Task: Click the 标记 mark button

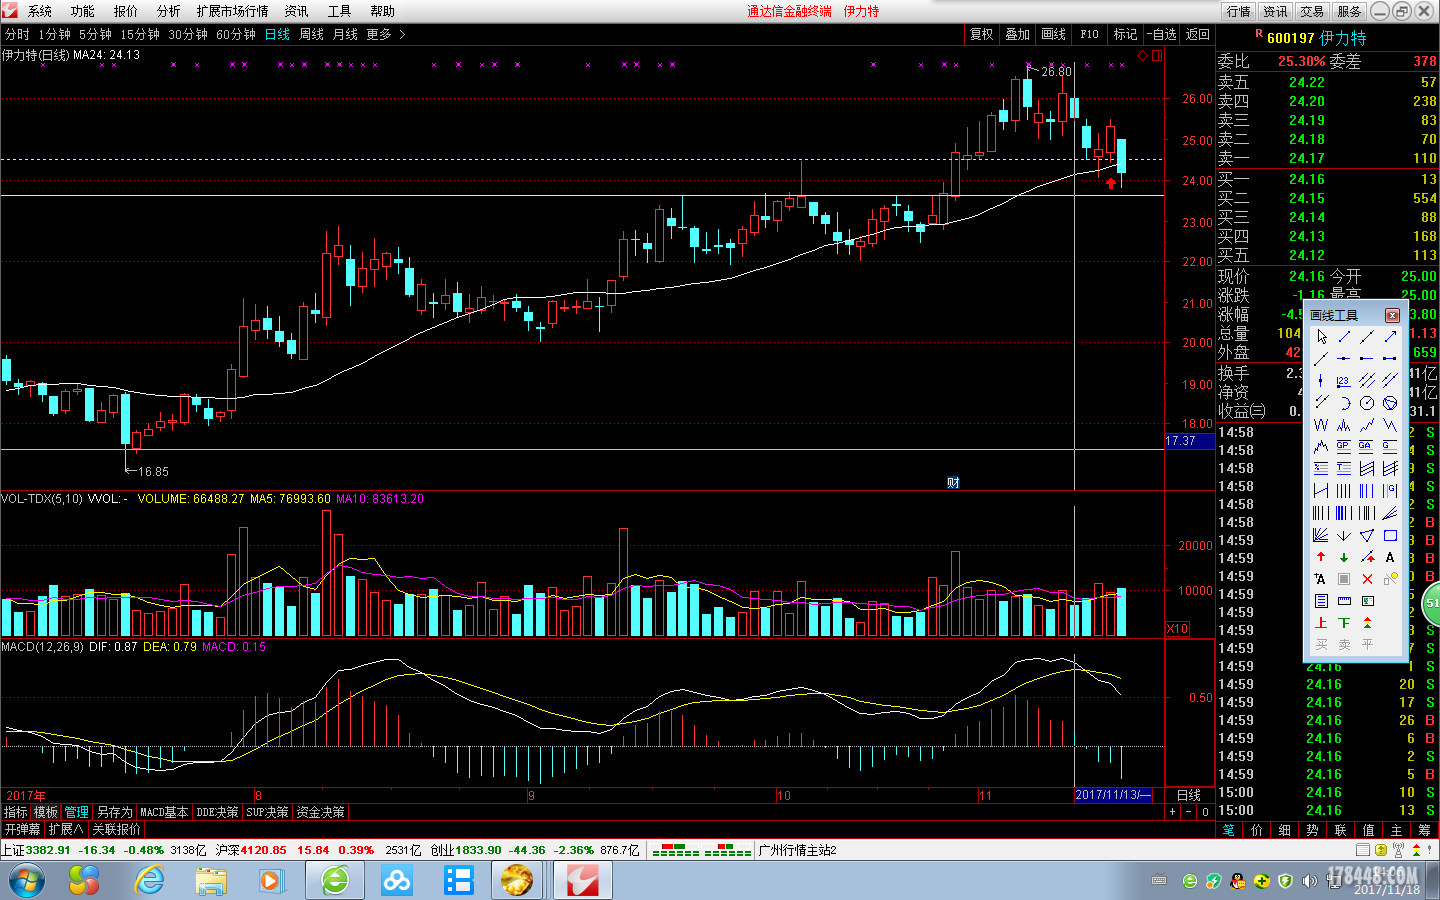Action: point(1126,34)
